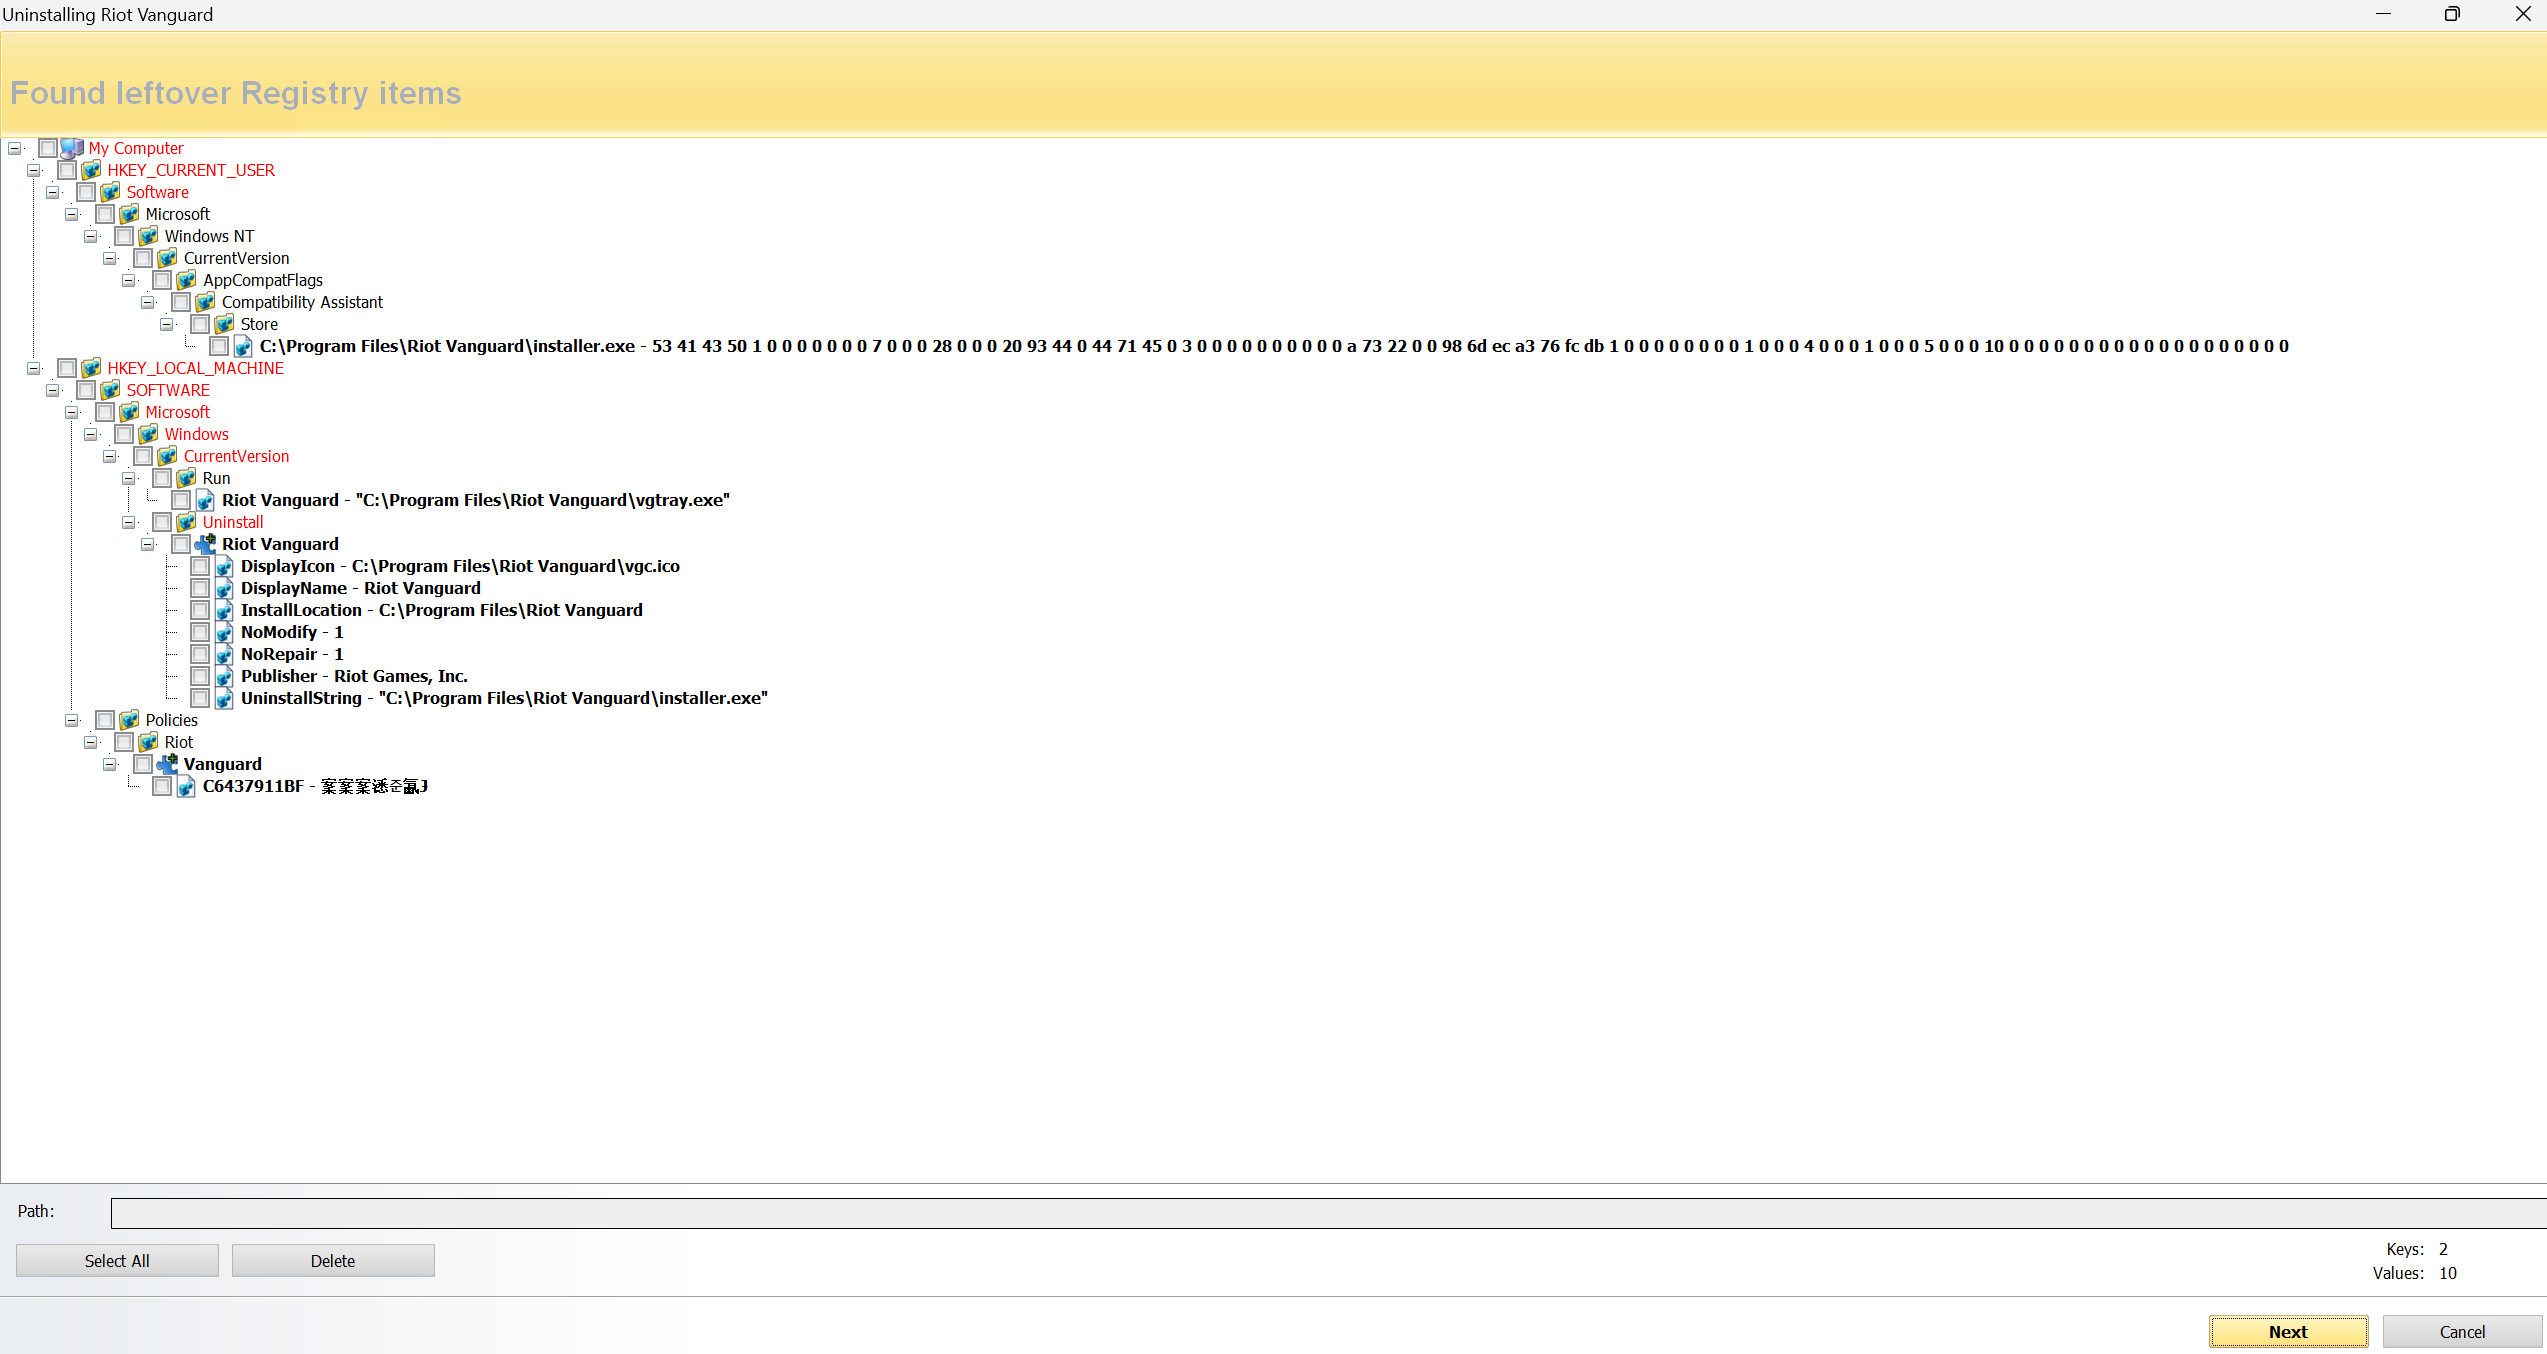Click the Riot key icon
Image resolution: width=2547 pixels, height=1354 pixels.
pyautogui.click(x=148, y=742)
